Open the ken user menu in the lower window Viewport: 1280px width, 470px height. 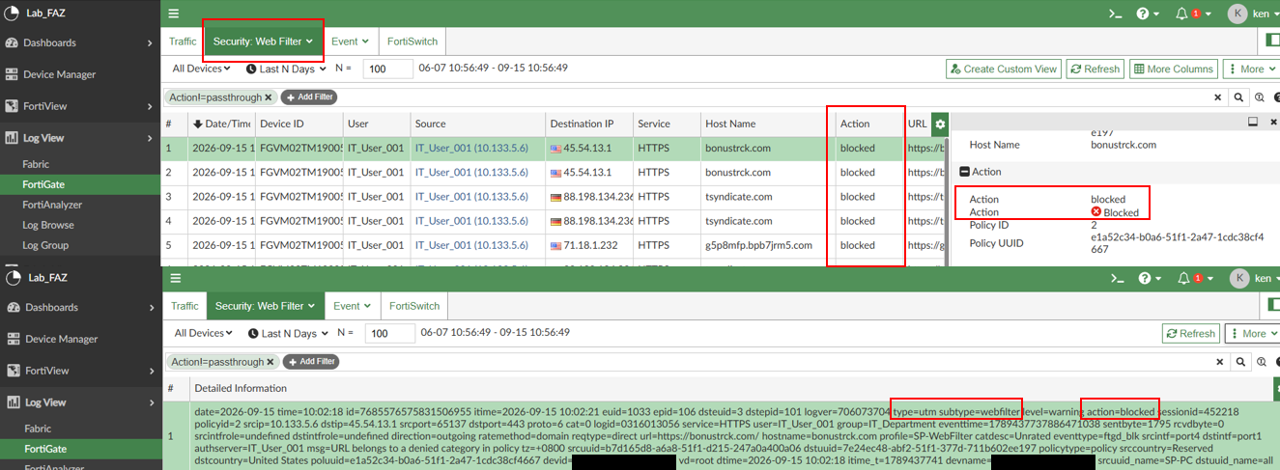(x=1253, y=278)
